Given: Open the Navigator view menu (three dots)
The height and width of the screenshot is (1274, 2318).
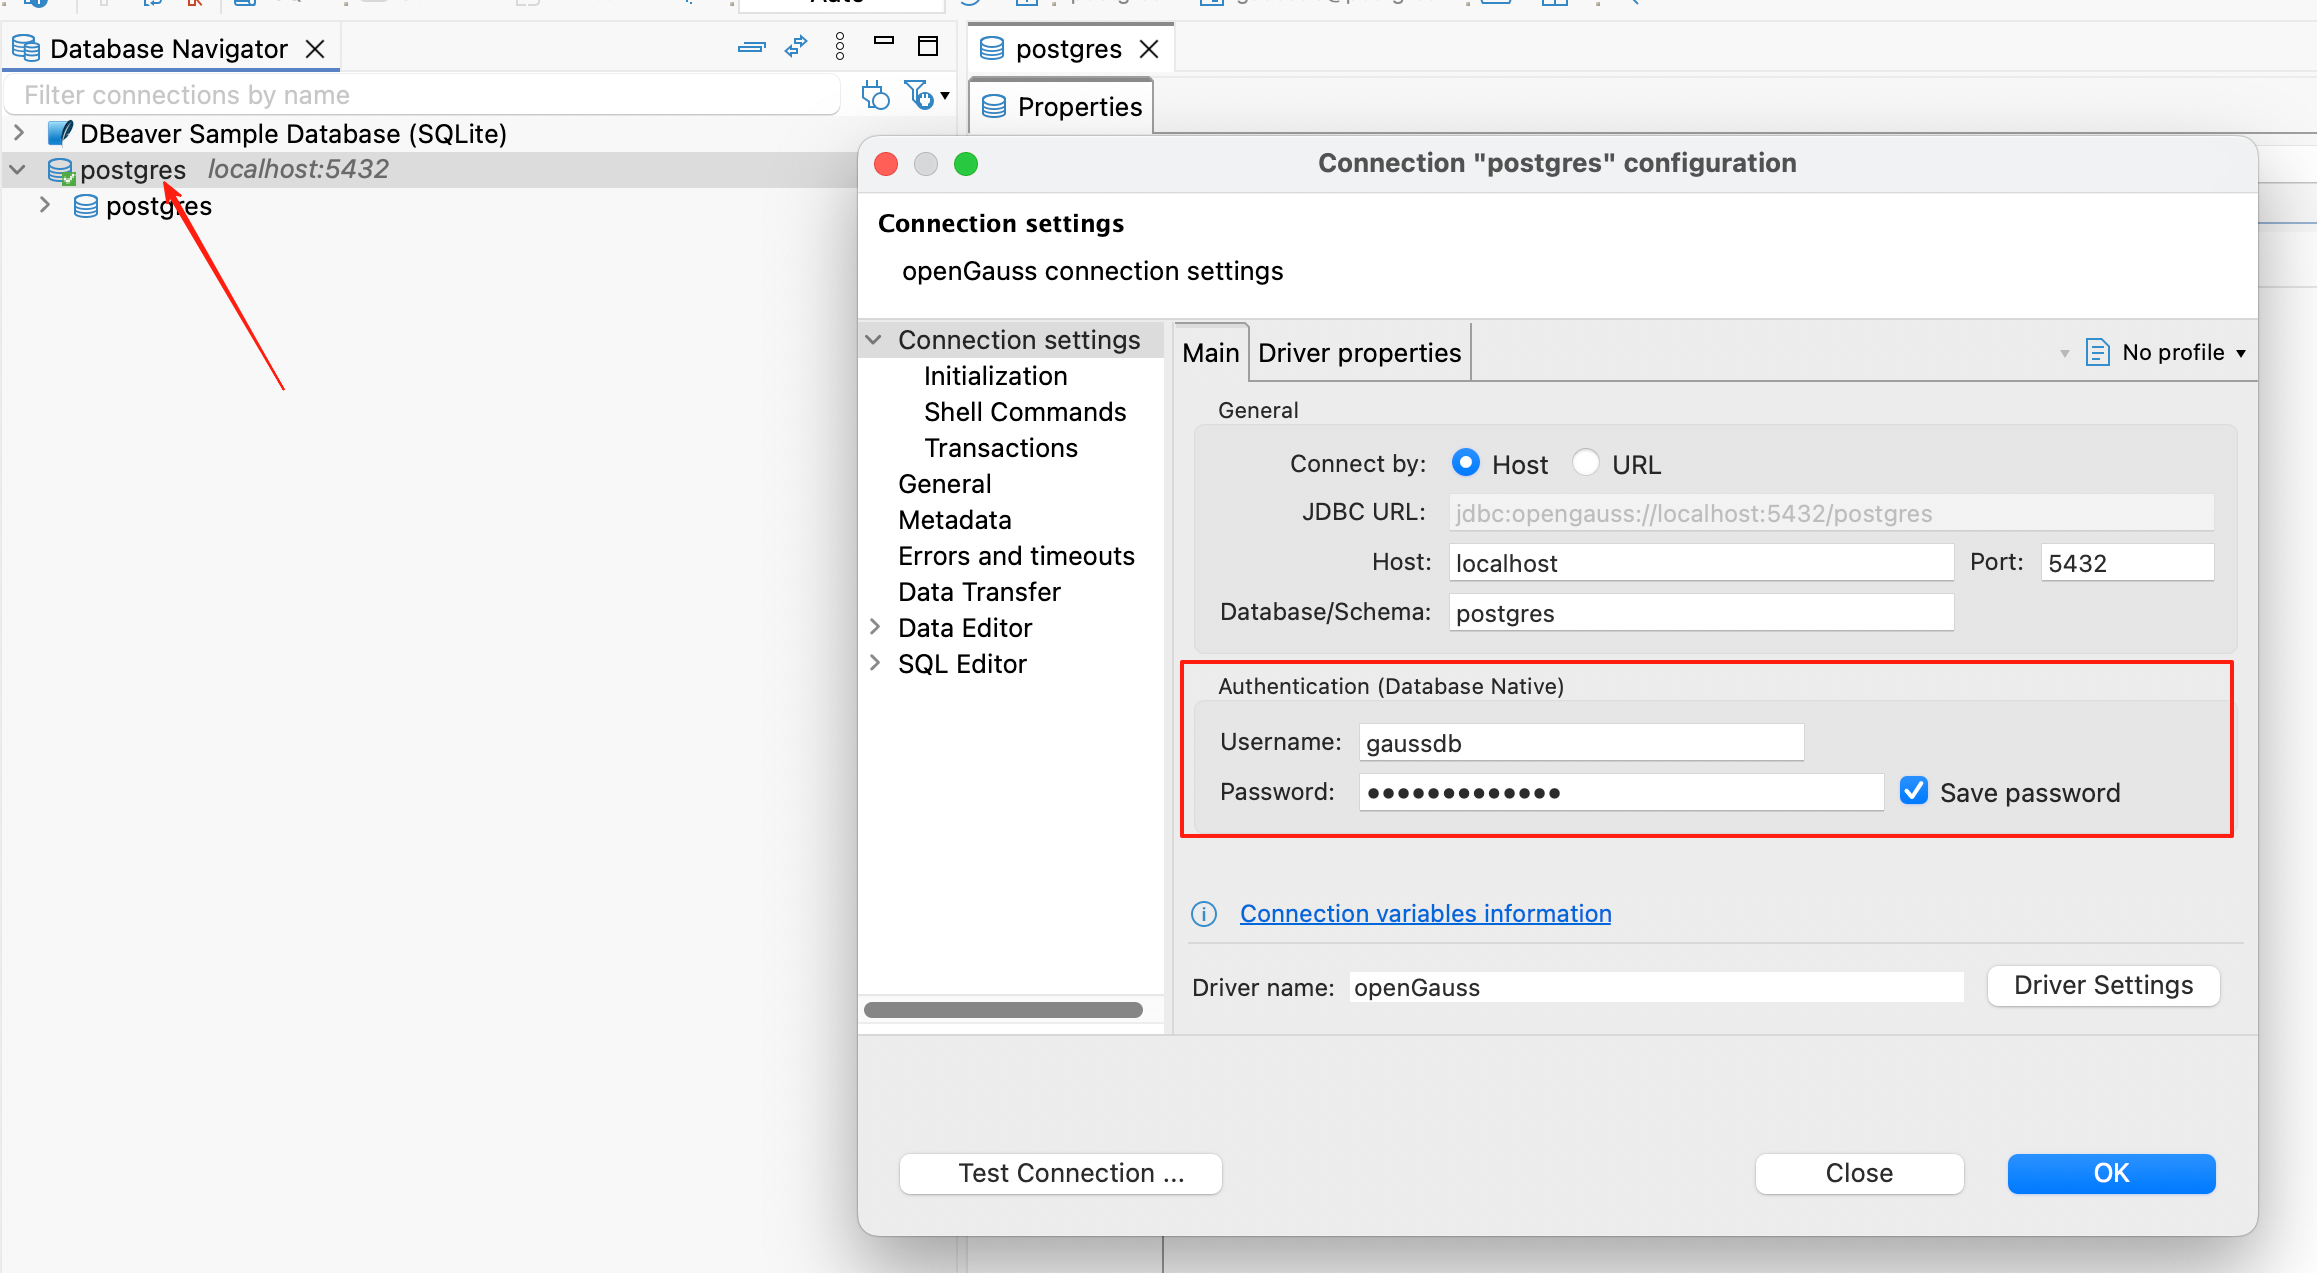Looking at the screenshot, I should click(x=840, y=47).
